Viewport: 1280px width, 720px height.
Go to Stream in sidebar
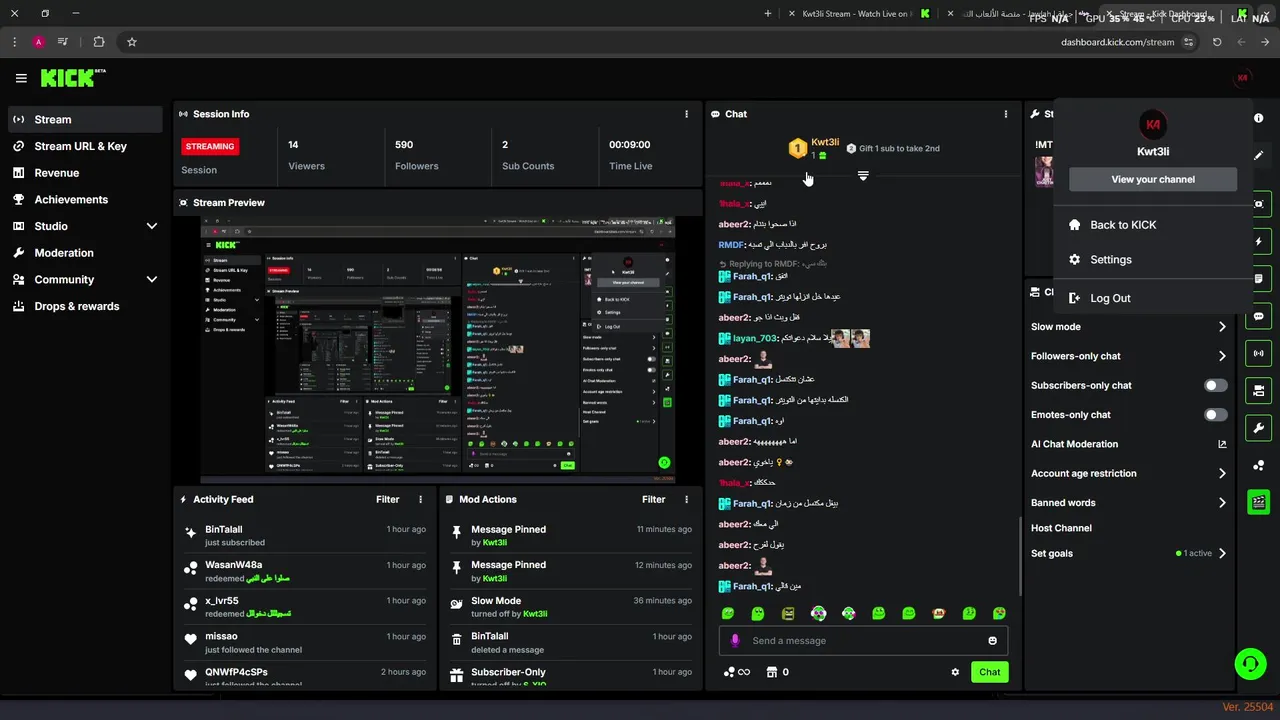pos(85,119)
